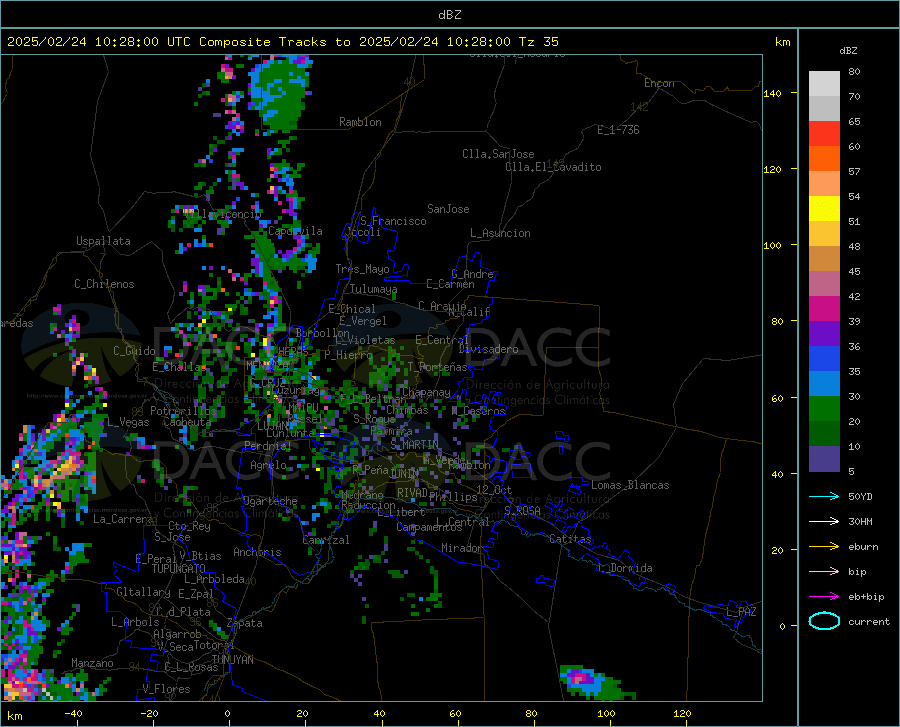This screenshot has width=900, height=727.
Task: Pick the red swatch between 65 and 60
Action: coord(824,134)
